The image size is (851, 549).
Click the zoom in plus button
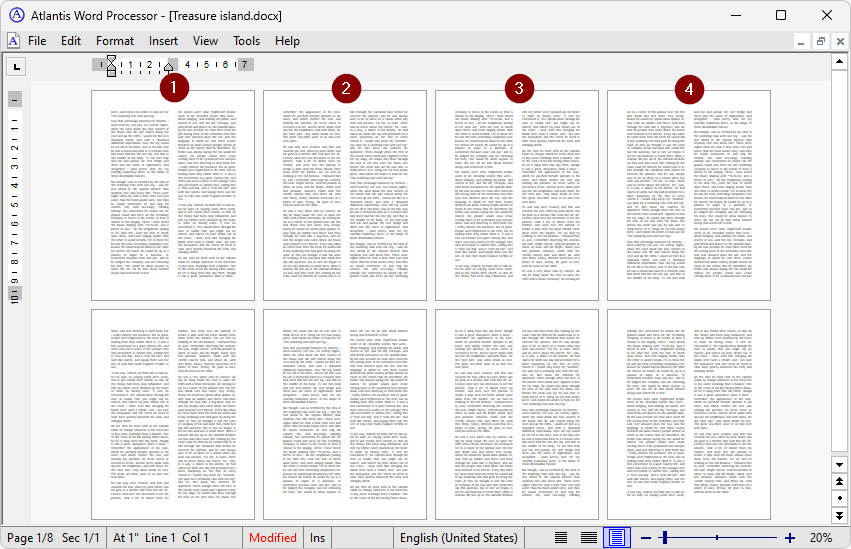[x=790, y=538]
